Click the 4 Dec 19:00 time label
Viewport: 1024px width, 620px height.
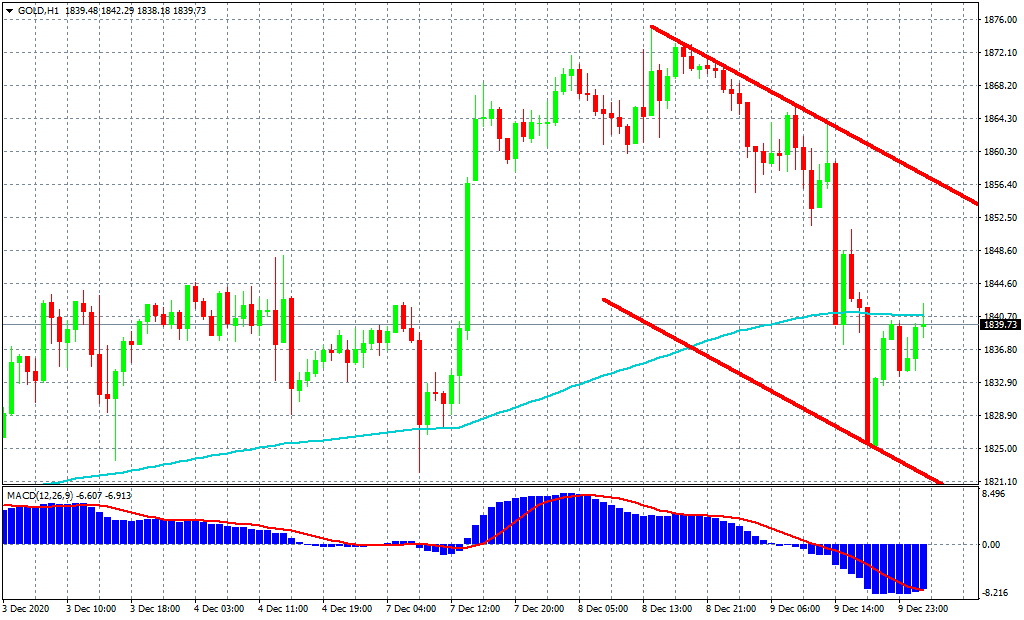point(347,608)
